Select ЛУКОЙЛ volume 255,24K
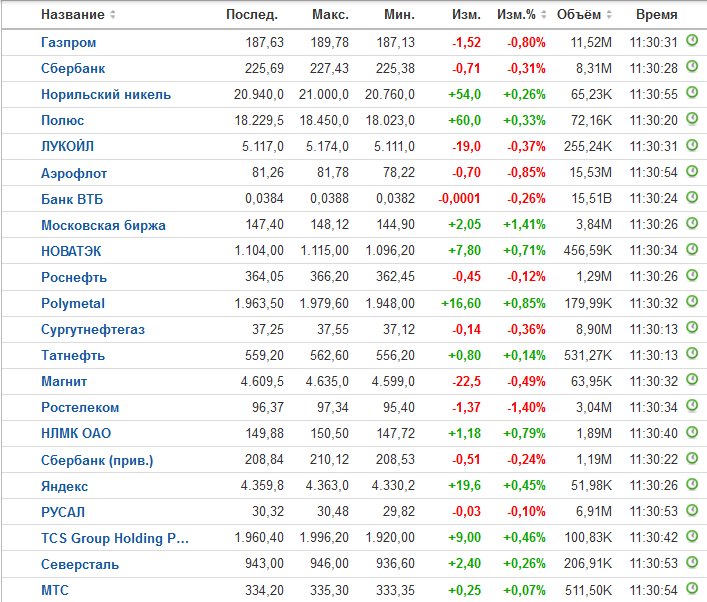The width and height of the screenshot is (707, 602). pyautogui.click(x=588, y=147)
